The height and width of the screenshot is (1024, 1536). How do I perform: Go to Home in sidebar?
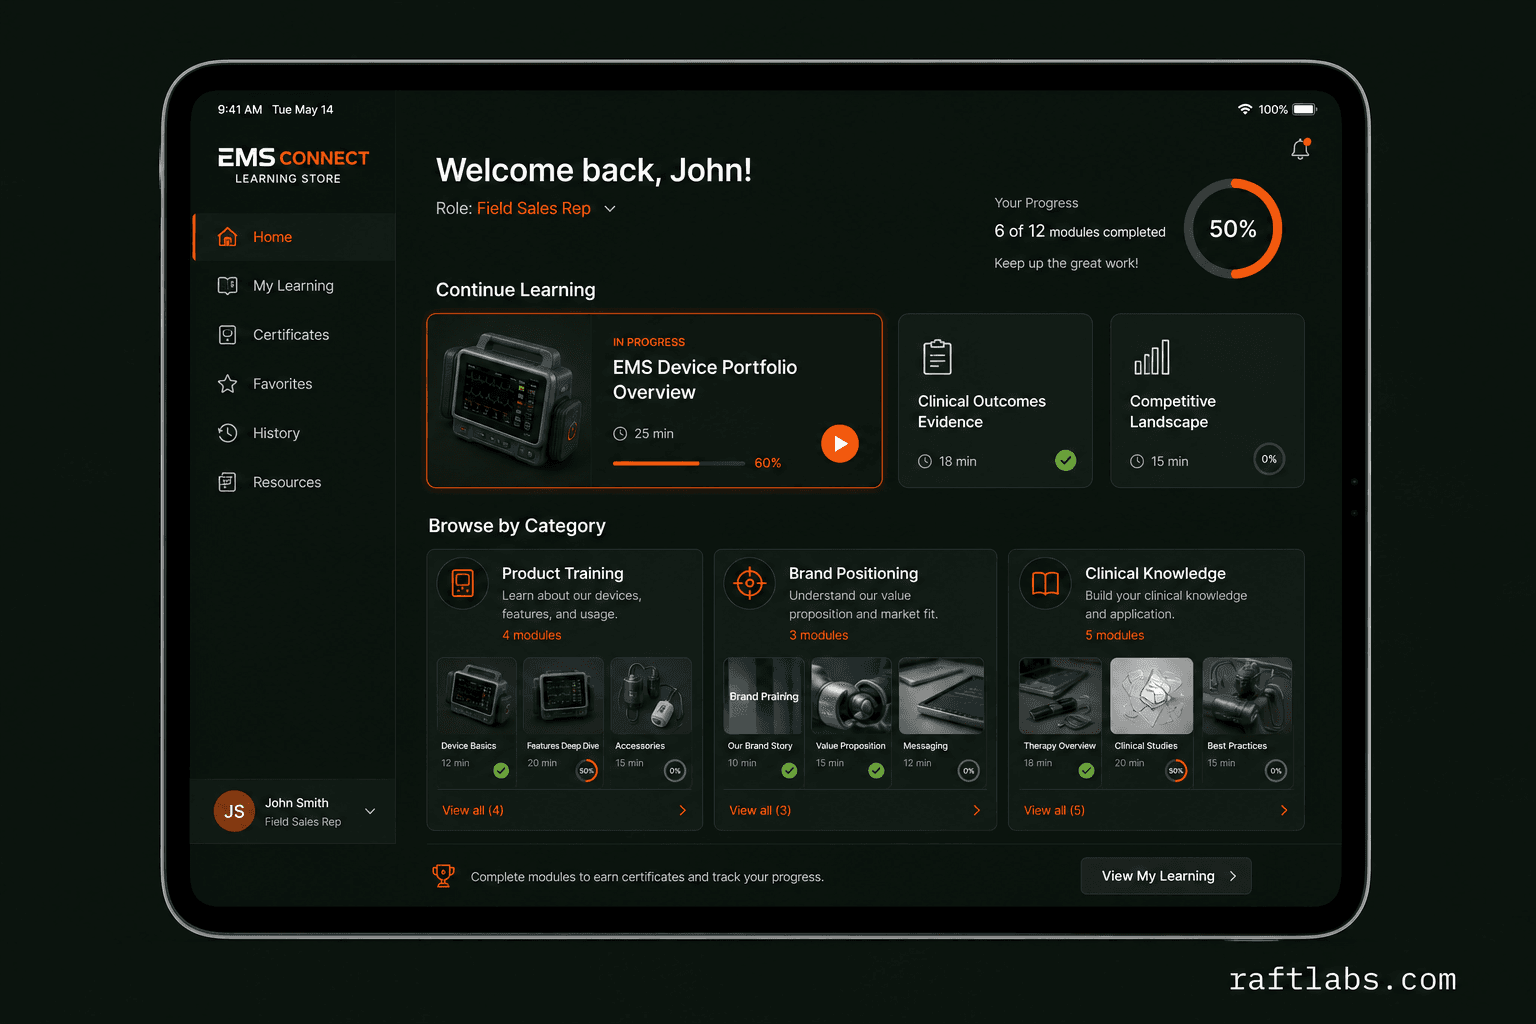click(x=295, y=237)
